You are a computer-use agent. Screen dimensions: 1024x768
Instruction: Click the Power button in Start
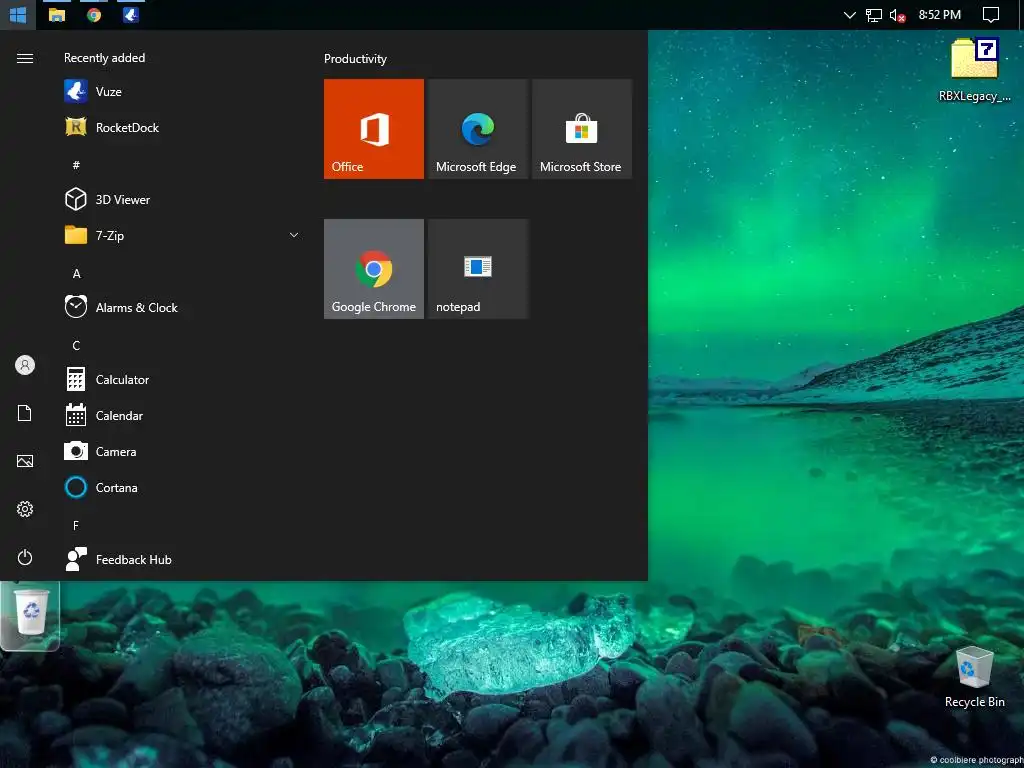(25, 557)
